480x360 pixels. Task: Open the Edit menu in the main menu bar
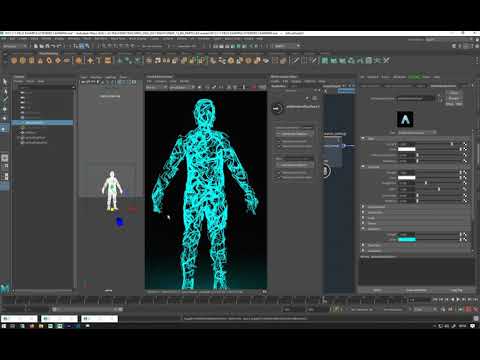coord(12,39)
